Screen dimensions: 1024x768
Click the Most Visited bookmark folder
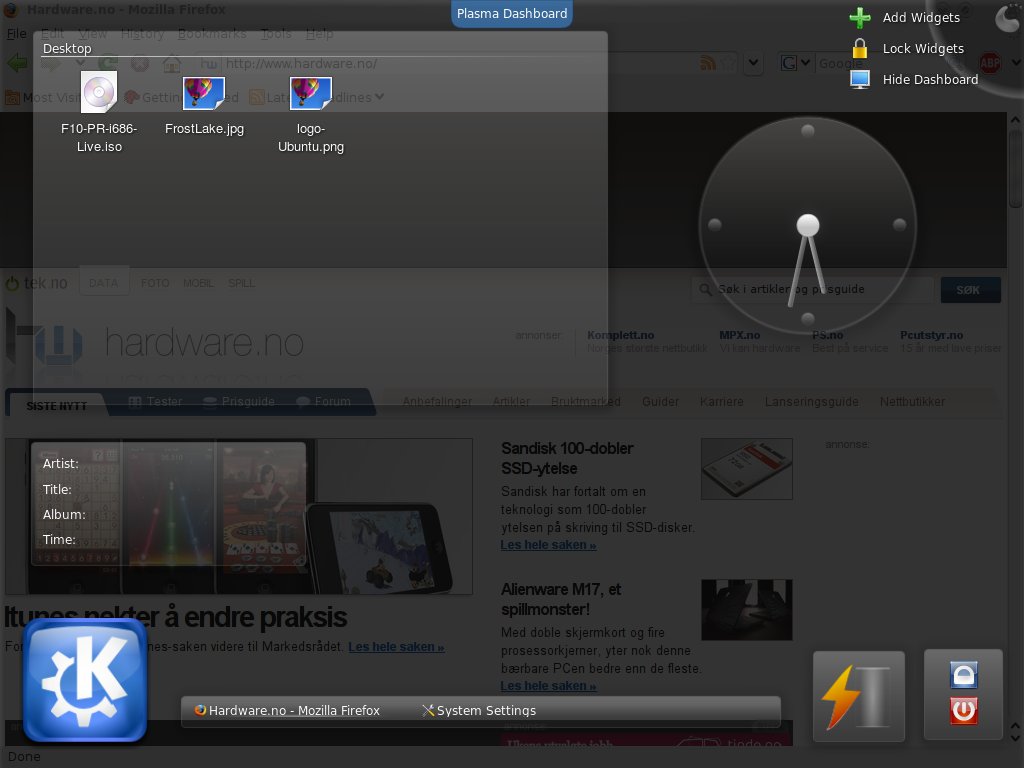point(42,97)
